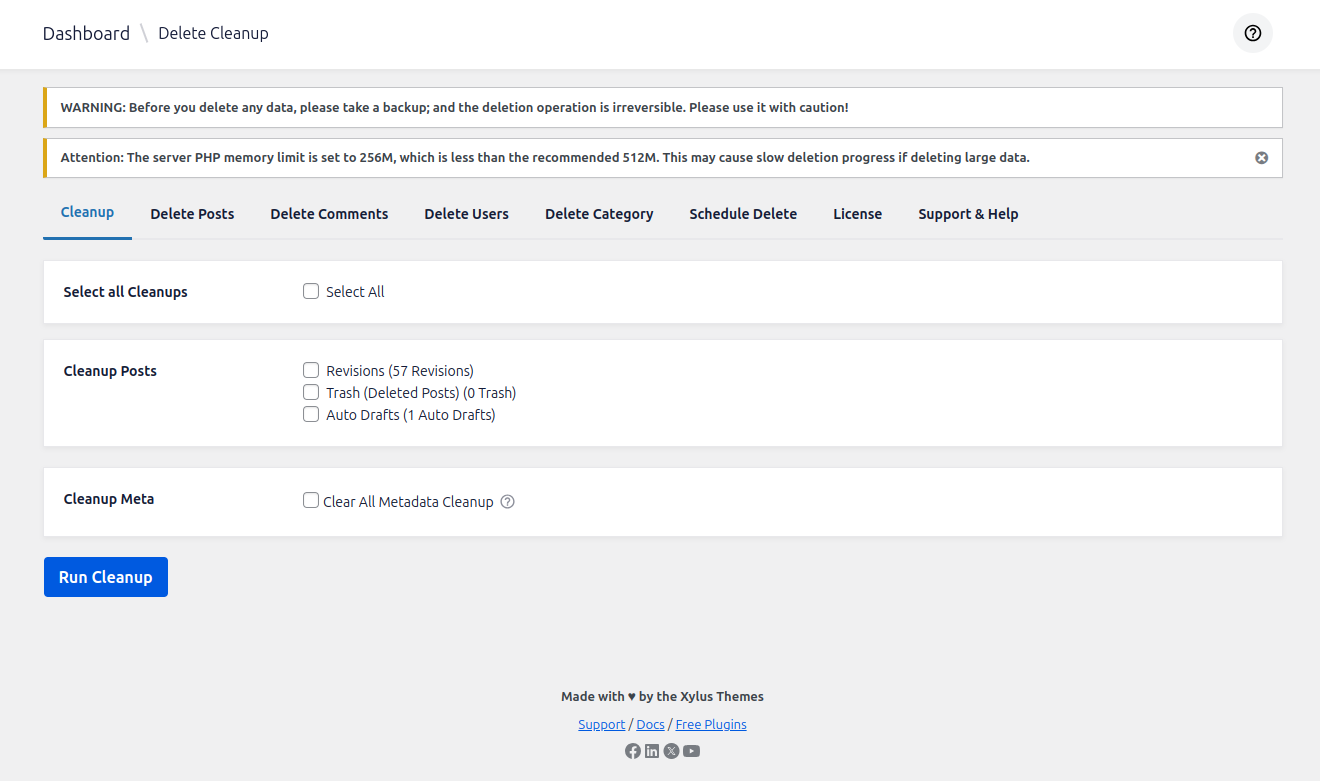Viewport: 1320px width, 781px height.
Task: Dismiss the PHP memory limit notice
Action: point(1261,158)
